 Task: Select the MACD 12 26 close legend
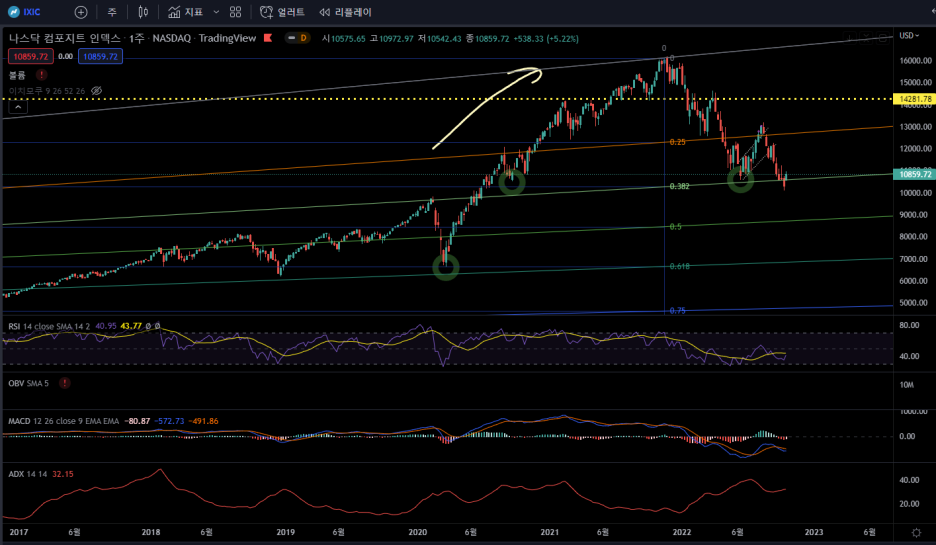click(63, 421)
